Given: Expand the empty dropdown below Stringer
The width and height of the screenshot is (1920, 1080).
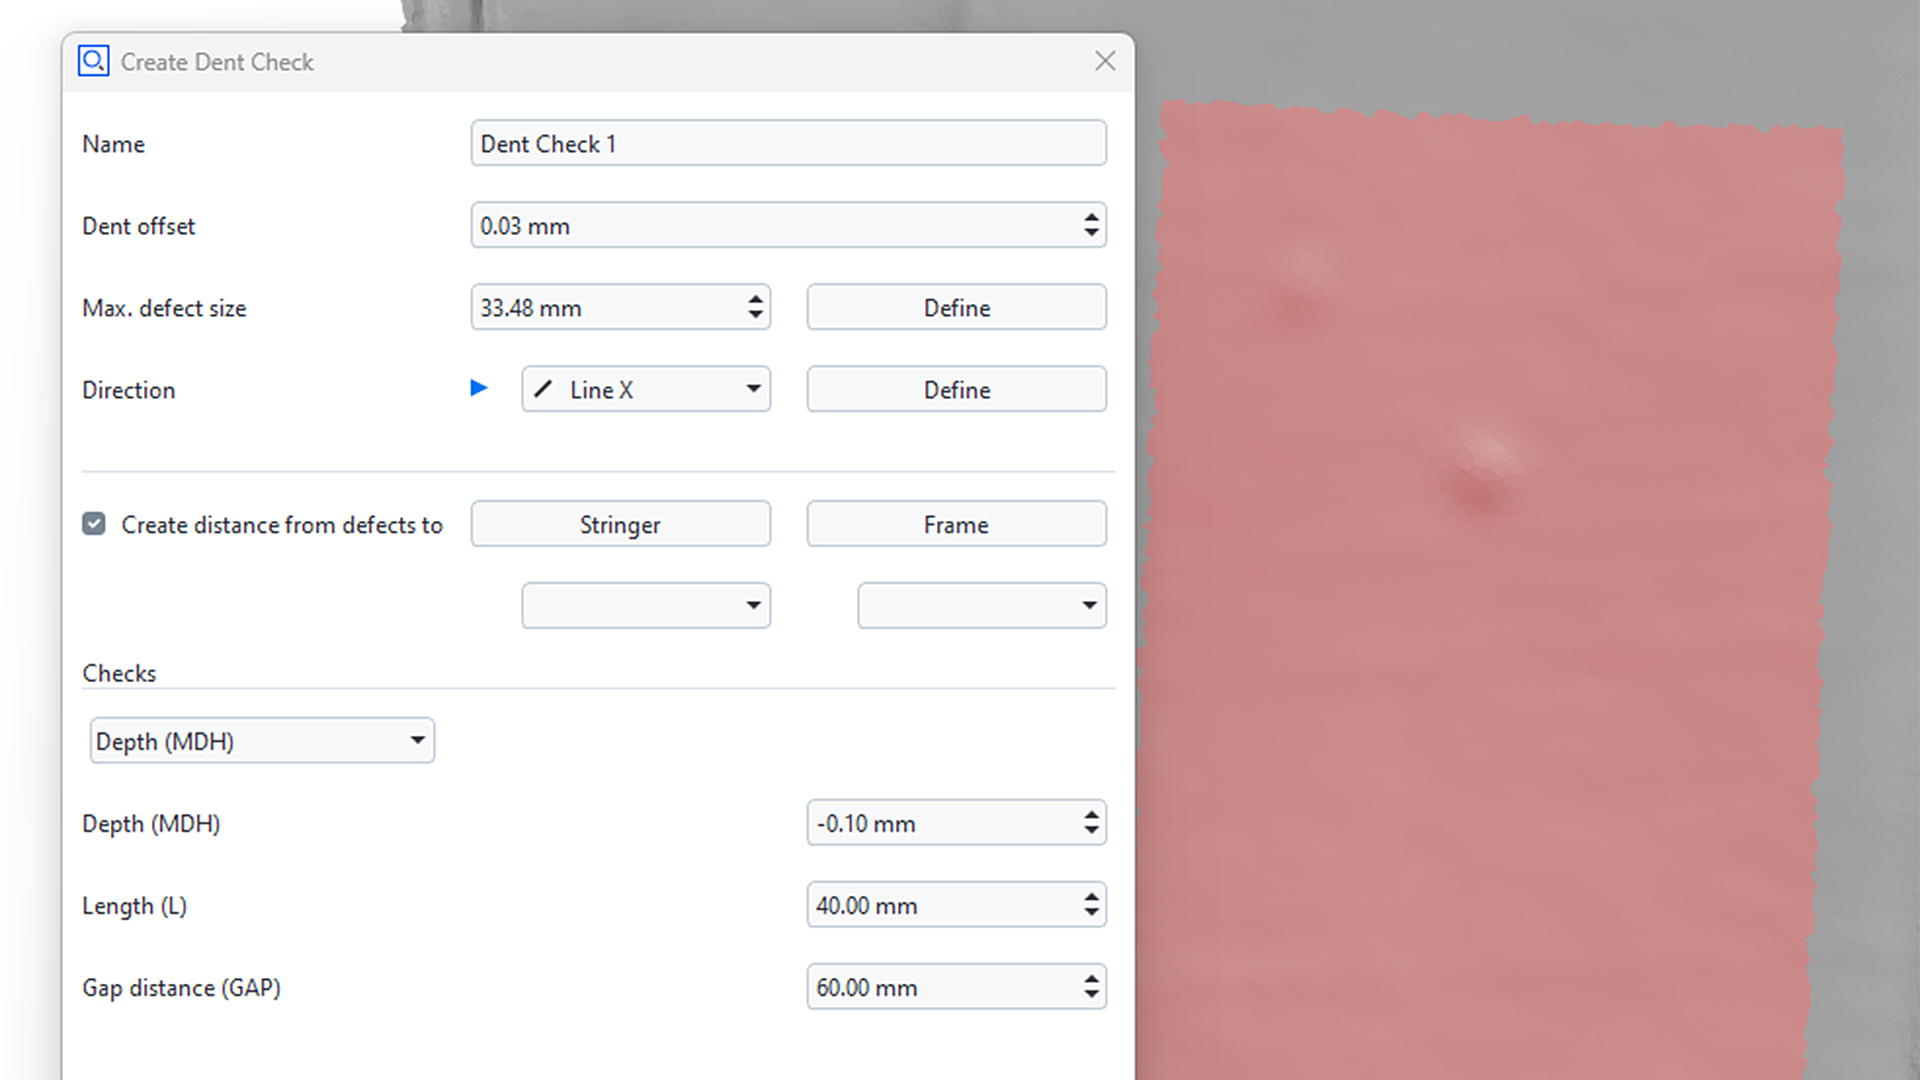Looking at the screenshot, I should (753, 605).
